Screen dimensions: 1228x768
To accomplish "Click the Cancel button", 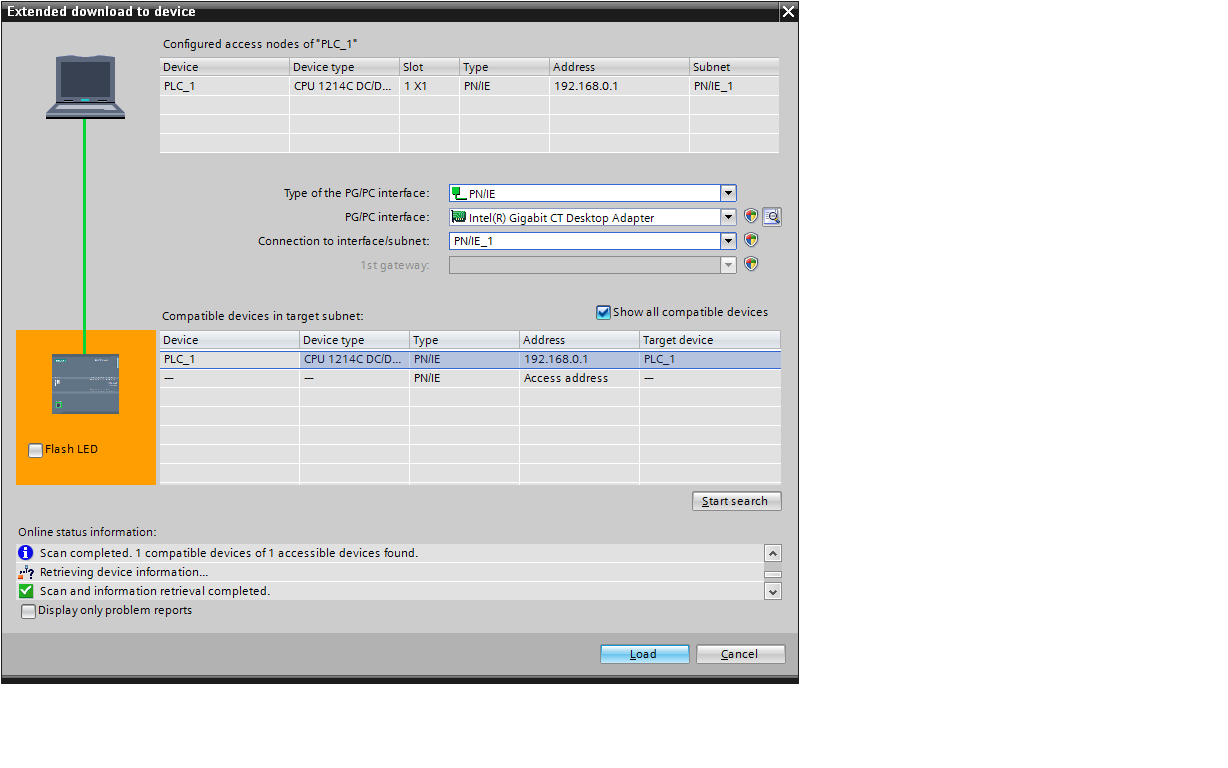I will [x=741, y=654].
